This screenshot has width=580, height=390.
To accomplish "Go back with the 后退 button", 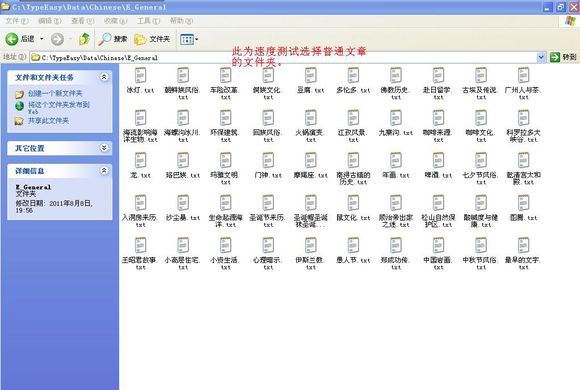I will click(x=19, y=39).
